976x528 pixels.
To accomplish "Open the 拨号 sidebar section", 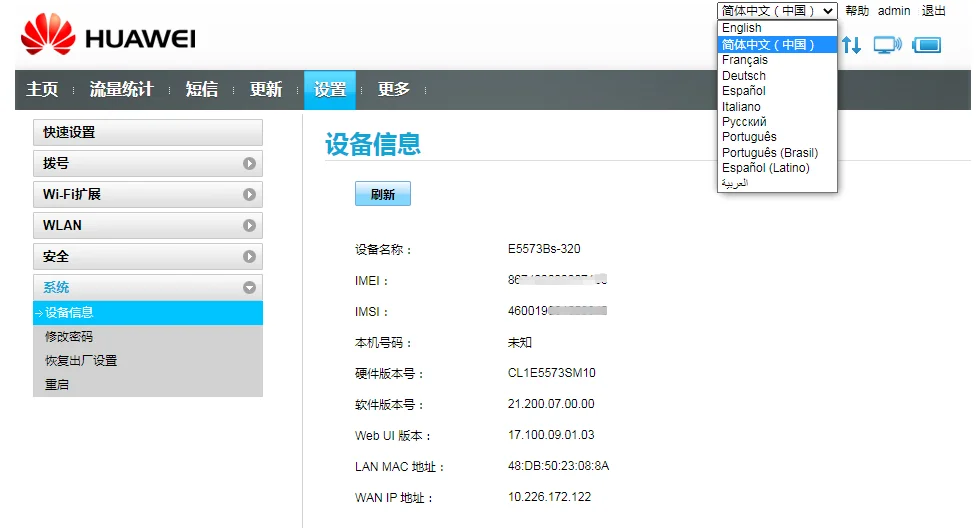I will [x=148, y=163].
